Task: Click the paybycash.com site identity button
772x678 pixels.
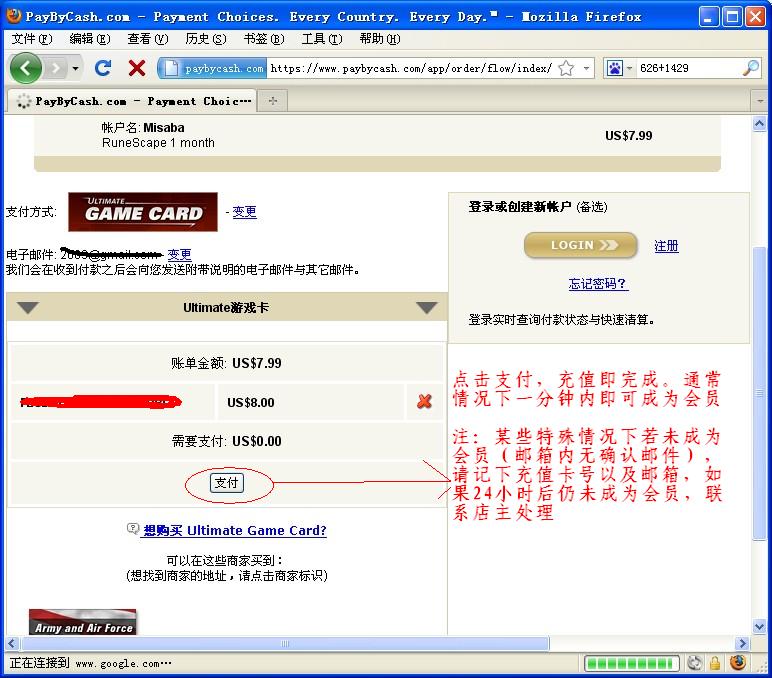Action: coord(213,68)
